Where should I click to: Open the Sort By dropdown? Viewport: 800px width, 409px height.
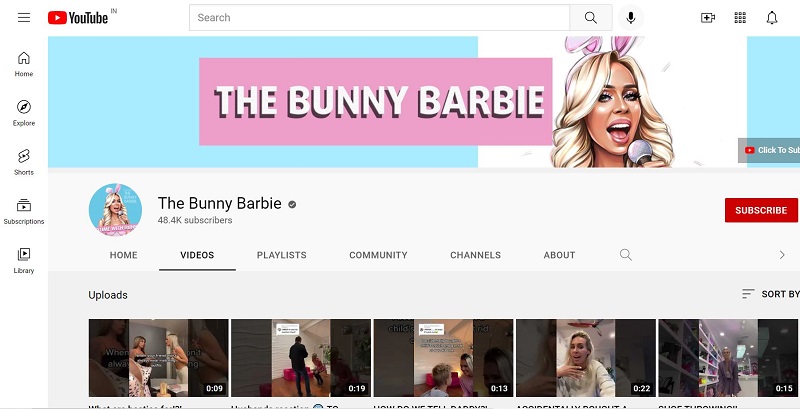coord(770,294)
